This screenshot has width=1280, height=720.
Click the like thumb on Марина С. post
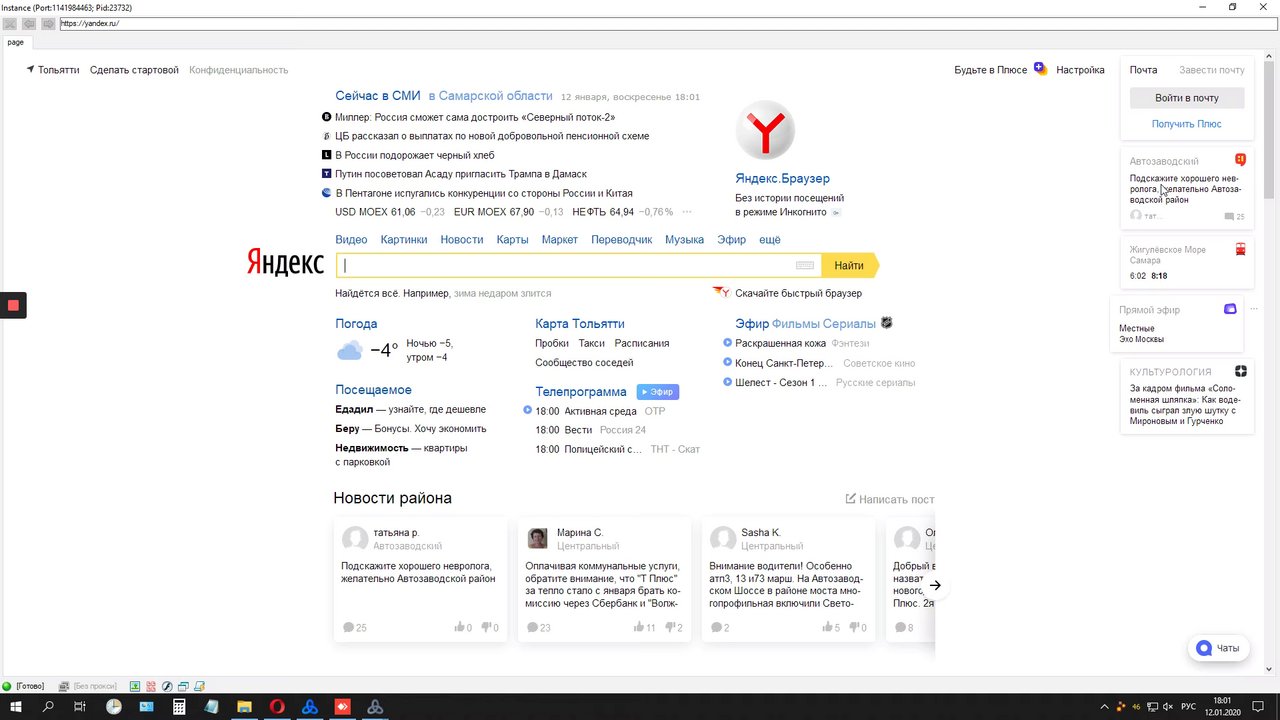(639, 627)
